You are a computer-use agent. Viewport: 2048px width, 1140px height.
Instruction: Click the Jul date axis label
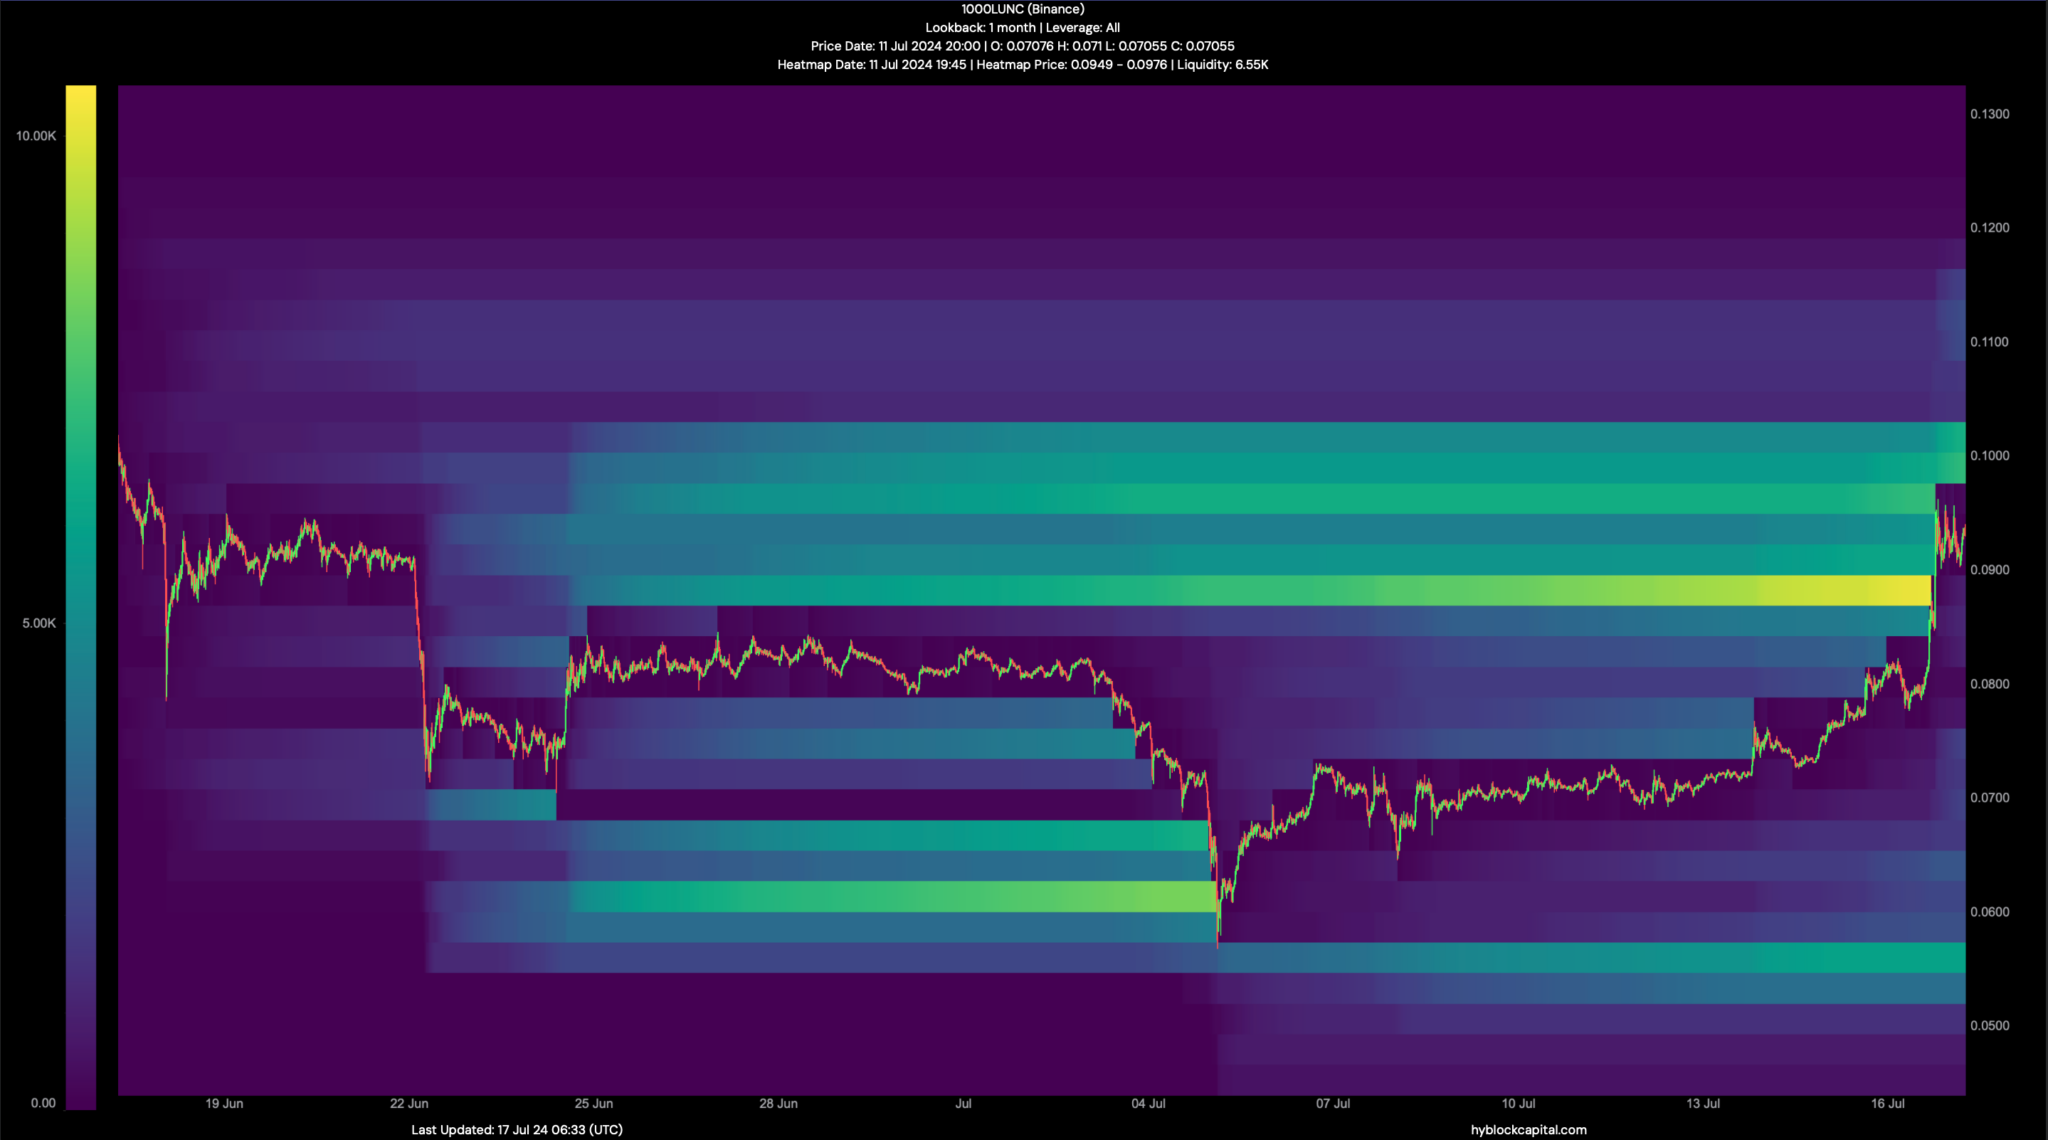click(x=963, y=1104)
